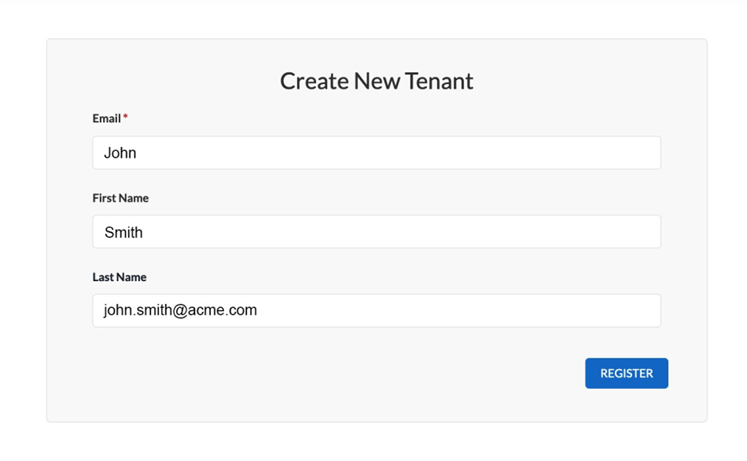Click the Last Name label text
The image size is (747, 461).
click(x=119, y=277)
